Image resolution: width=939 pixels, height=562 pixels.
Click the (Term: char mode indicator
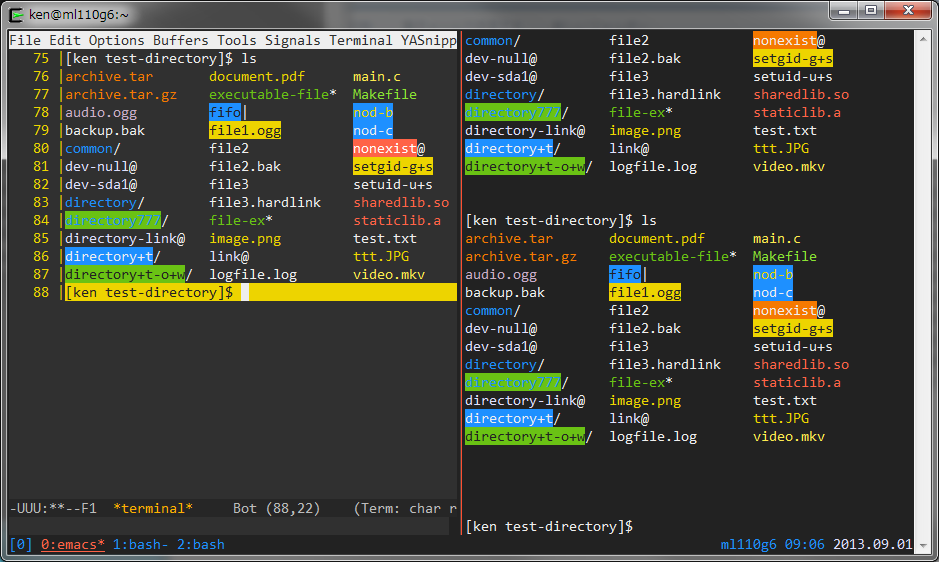[405, 509]
